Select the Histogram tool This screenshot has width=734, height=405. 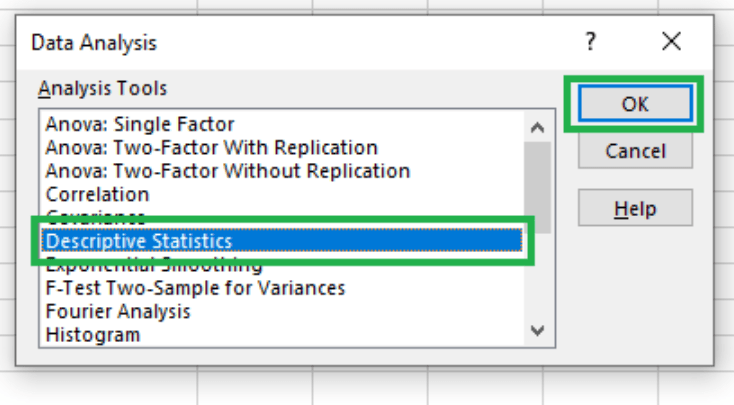(92, 334)
